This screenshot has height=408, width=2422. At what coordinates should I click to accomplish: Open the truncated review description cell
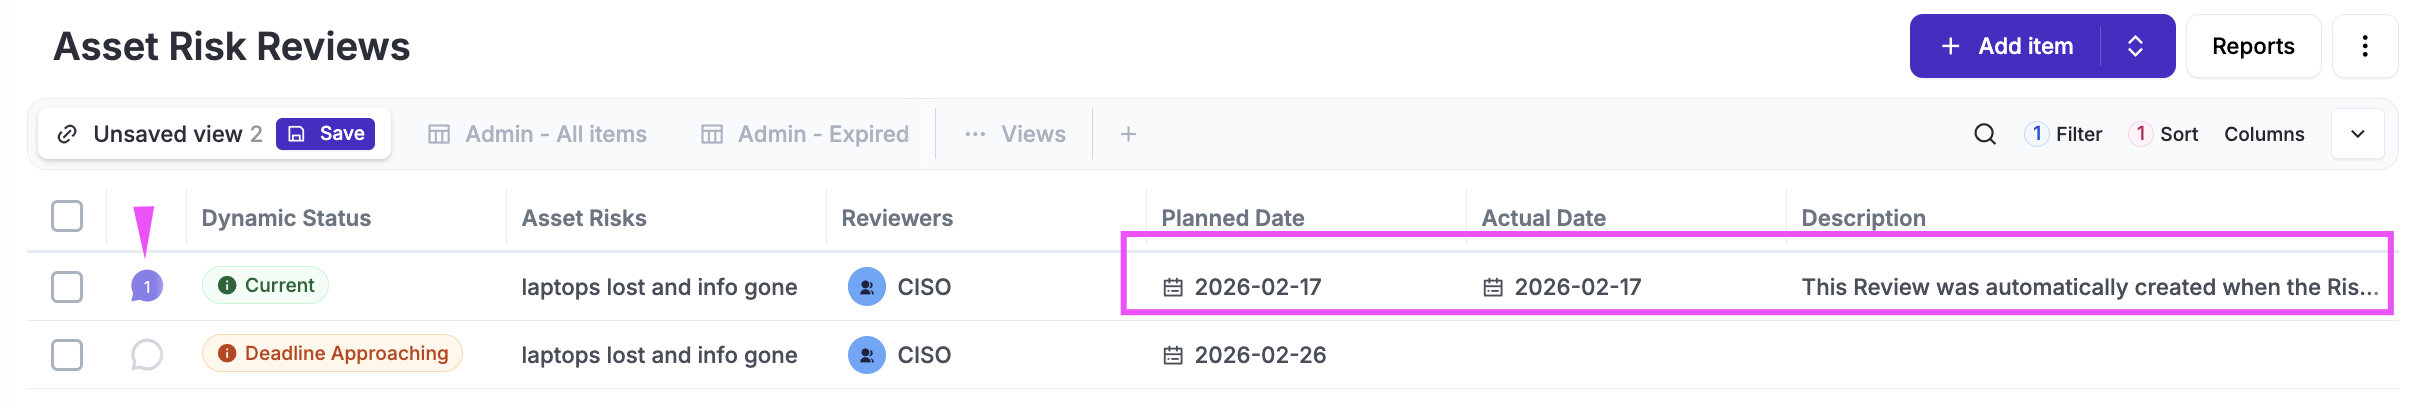click(x=2088, y=287)
